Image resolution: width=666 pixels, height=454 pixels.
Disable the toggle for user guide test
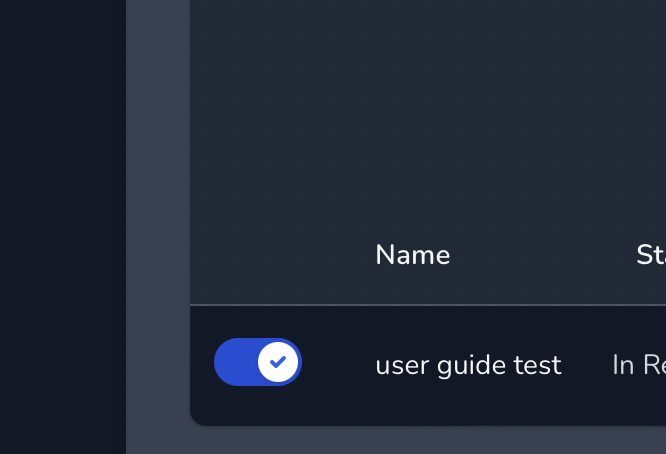[257, 362]
